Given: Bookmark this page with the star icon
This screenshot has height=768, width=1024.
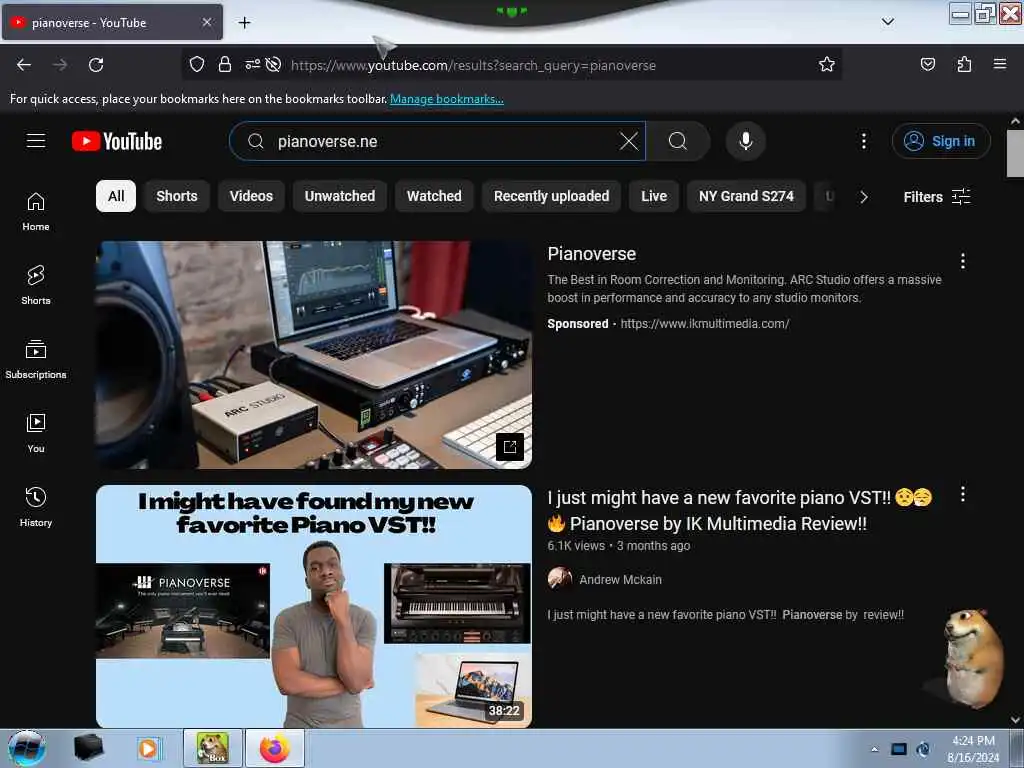Looking at the screenshot, I should 827,64.
